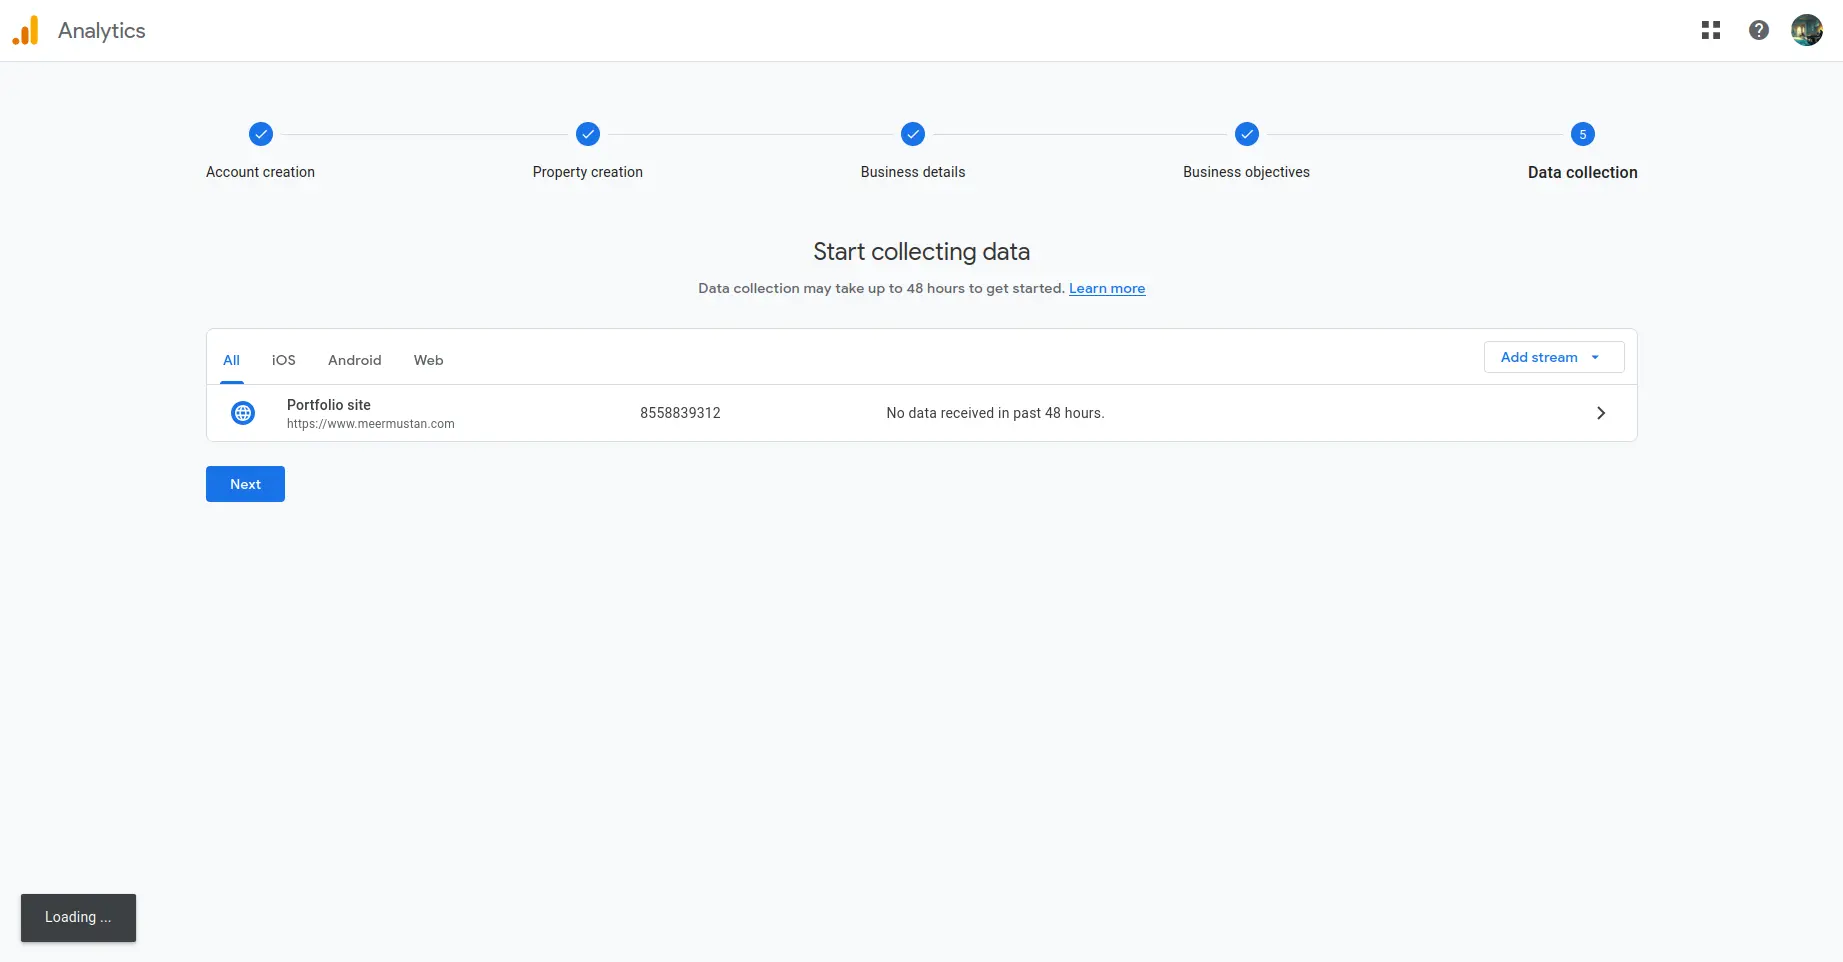The width and height of the screenshot is (1843, 962).
Task: Click the Account creation checkmark circle
Action: point(260,134)
